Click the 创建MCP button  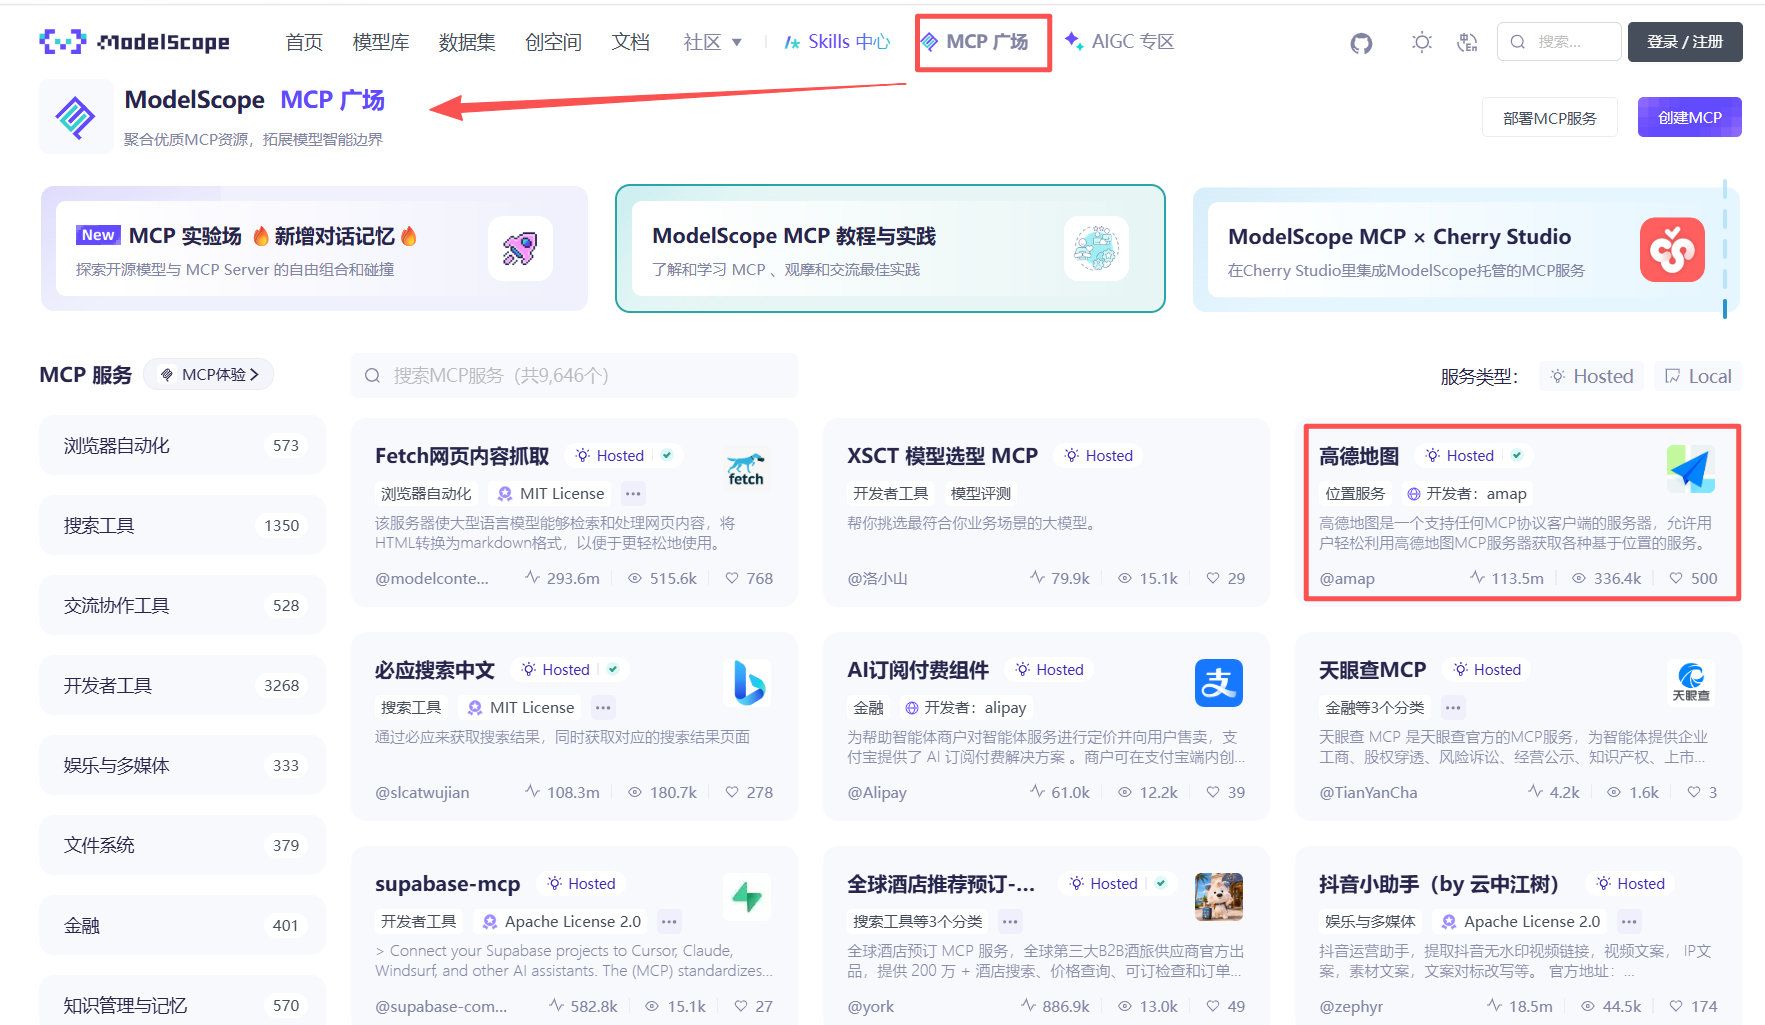tap(1690, 117)
